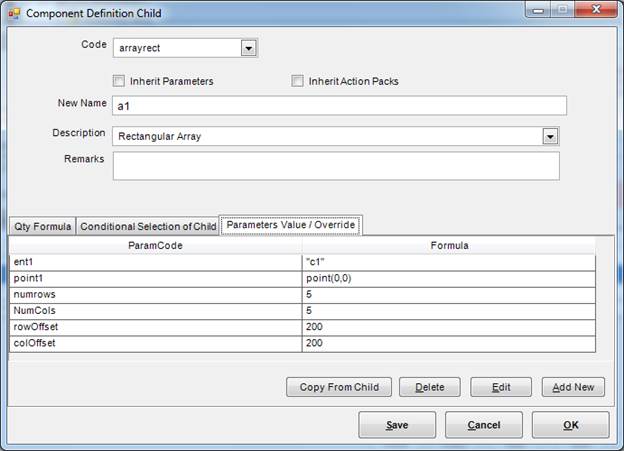Screen dimensions: 624x451
Task: Save the component definition
Action: (x=397, y=425)
